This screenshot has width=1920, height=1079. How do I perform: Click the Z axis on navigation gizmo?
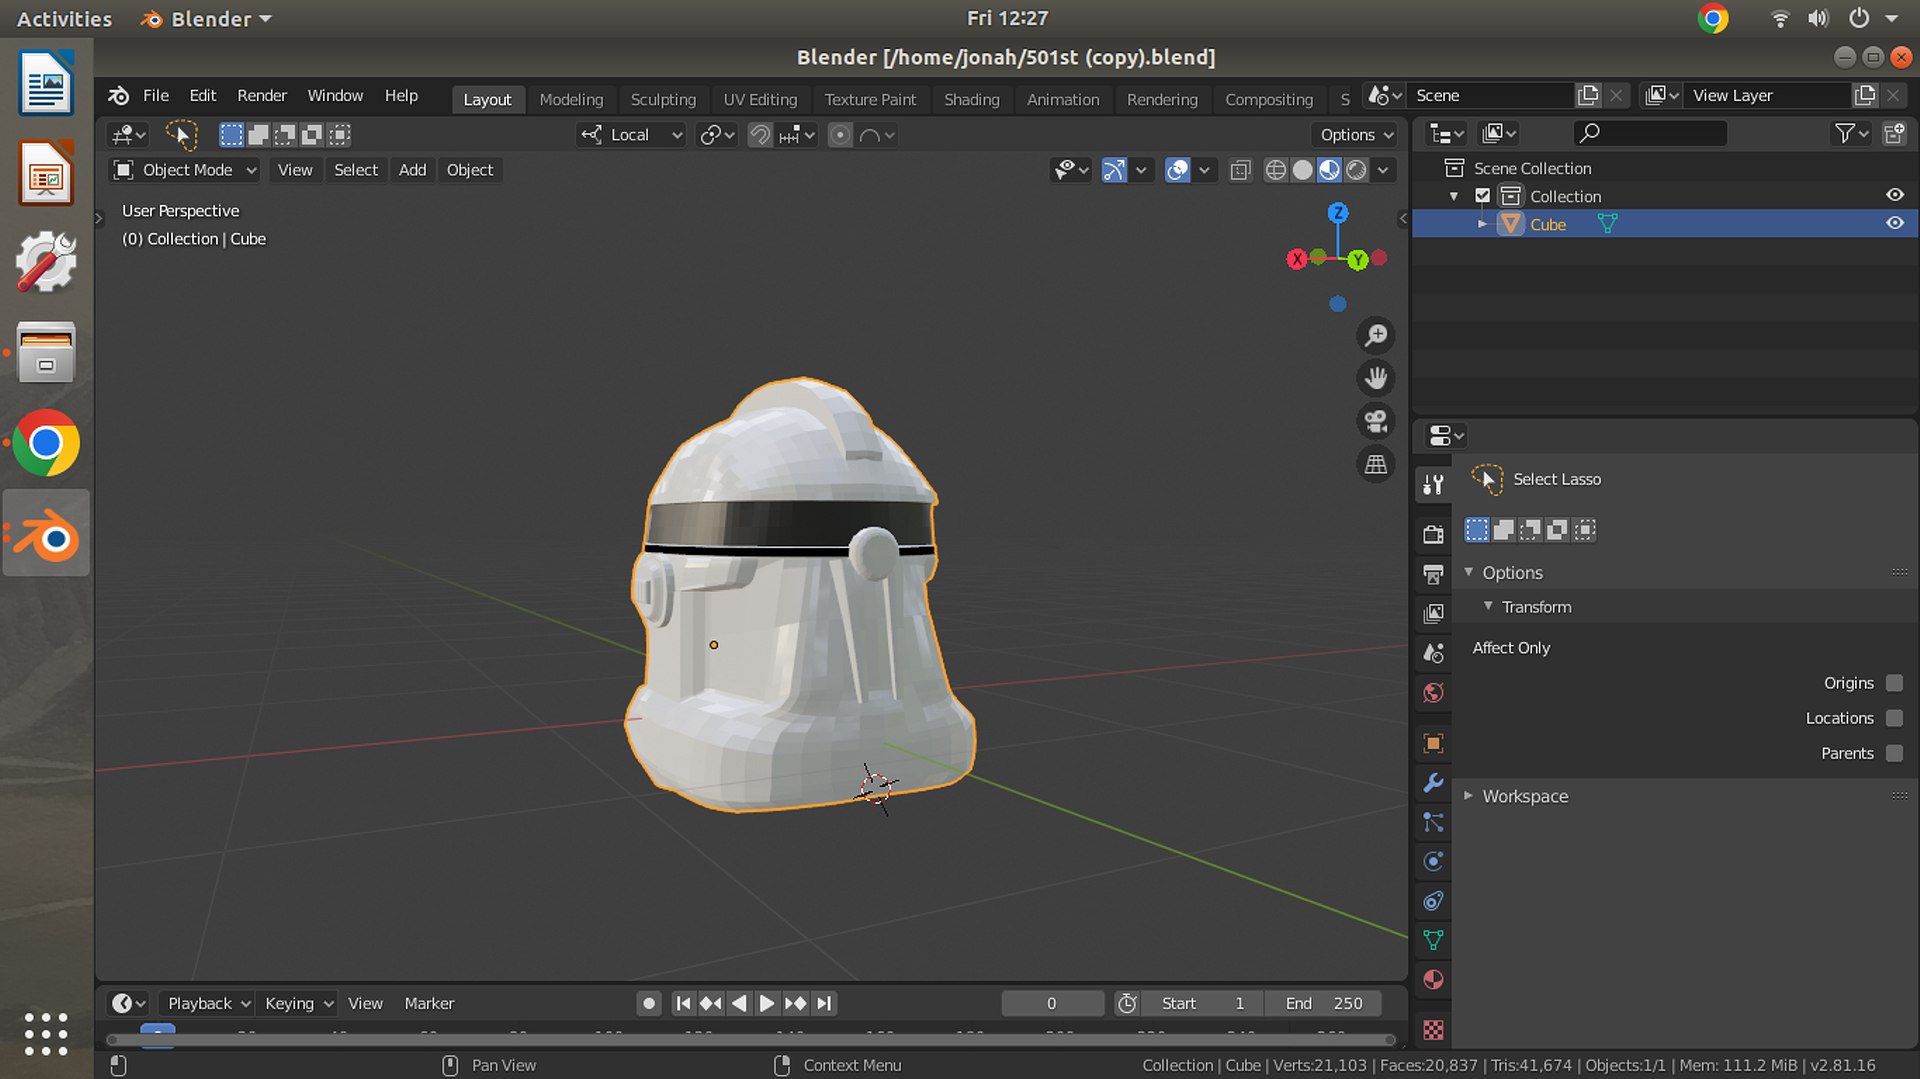(1338, 213)
